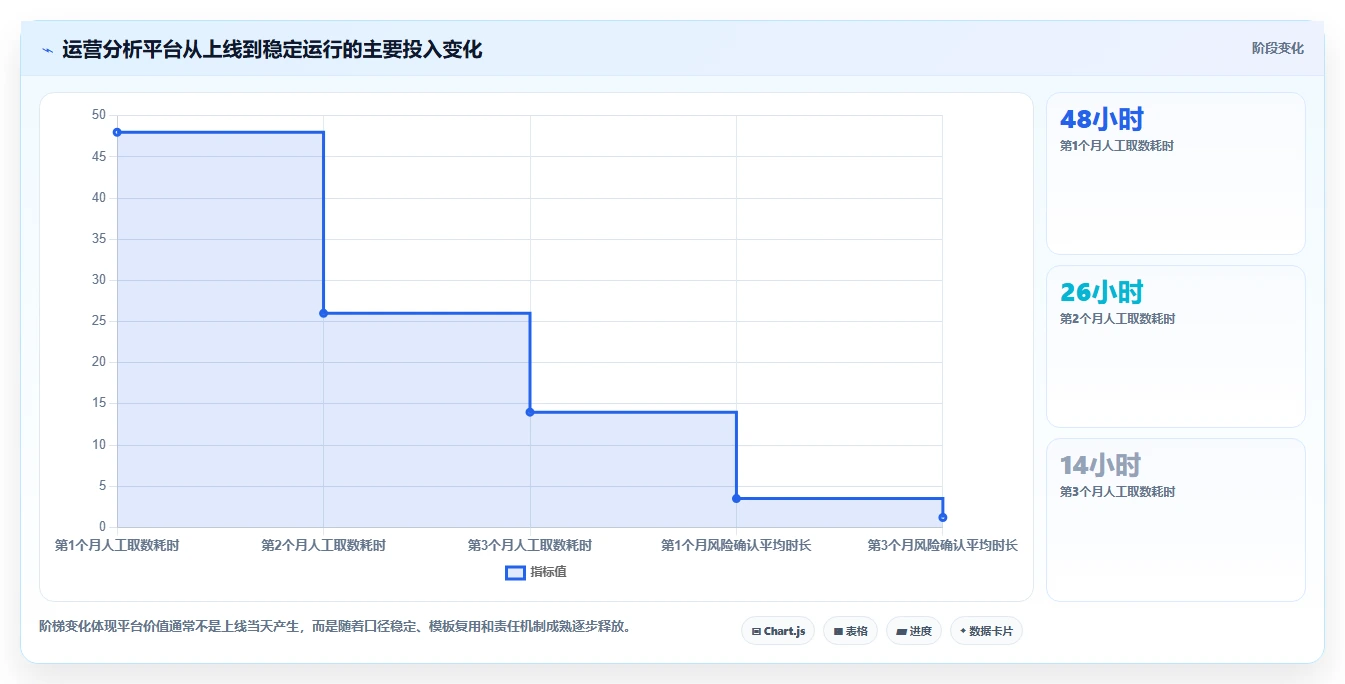The height and width of the screenshot is (684, 1345).
Task: Click the axis label 第1个月人工取数耗时
Action: (x=117, y=545)
